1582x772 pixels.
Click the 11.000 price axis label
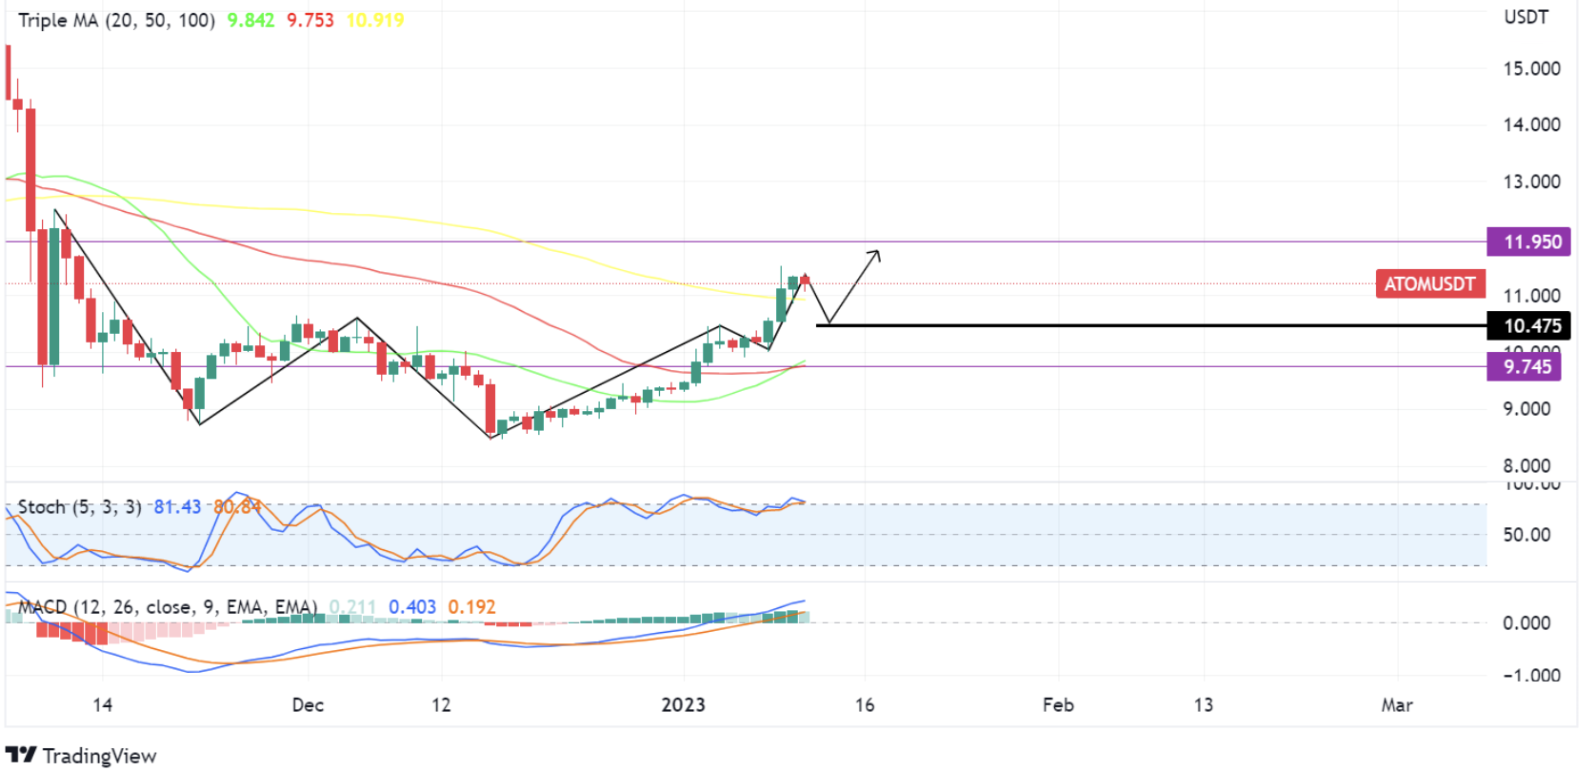[x=1532, y=296]
